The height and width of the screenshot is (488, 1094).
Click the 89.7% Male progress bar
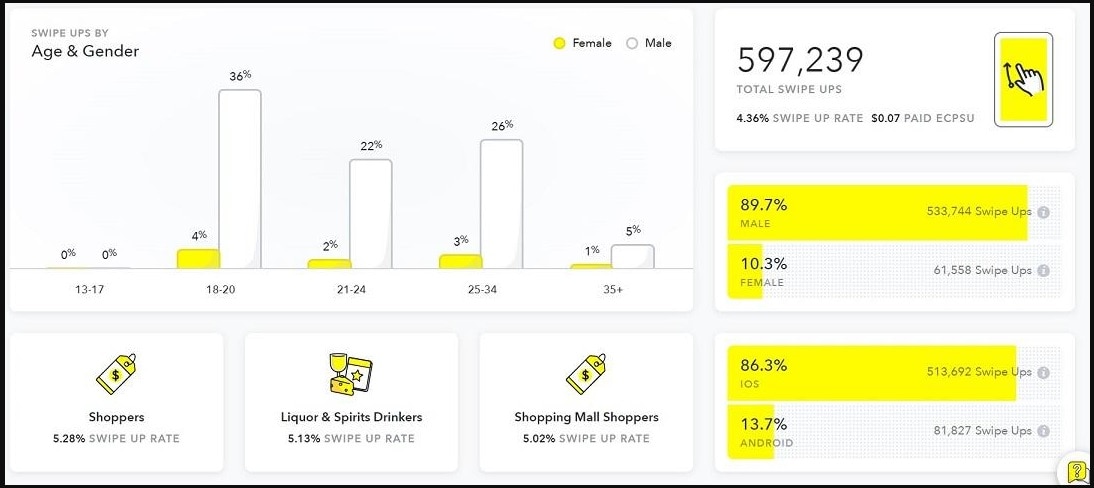tap(877, 212)
